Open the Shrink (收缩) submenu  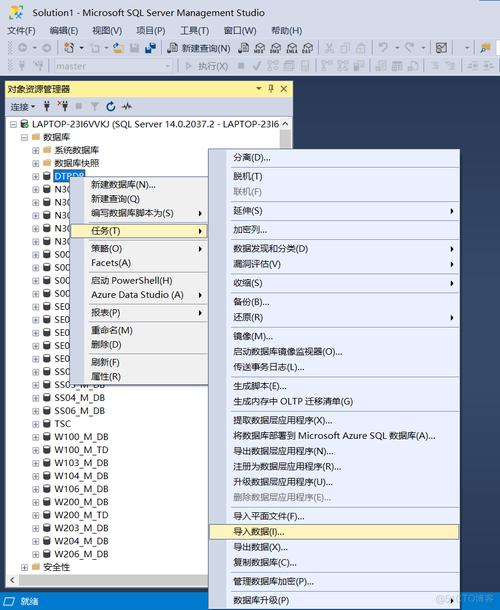point(334,283)
